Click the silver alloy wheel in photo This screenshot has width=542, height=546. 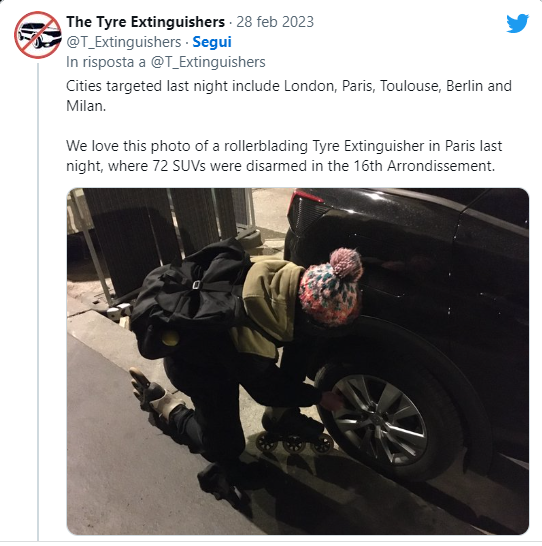point(380,419)
